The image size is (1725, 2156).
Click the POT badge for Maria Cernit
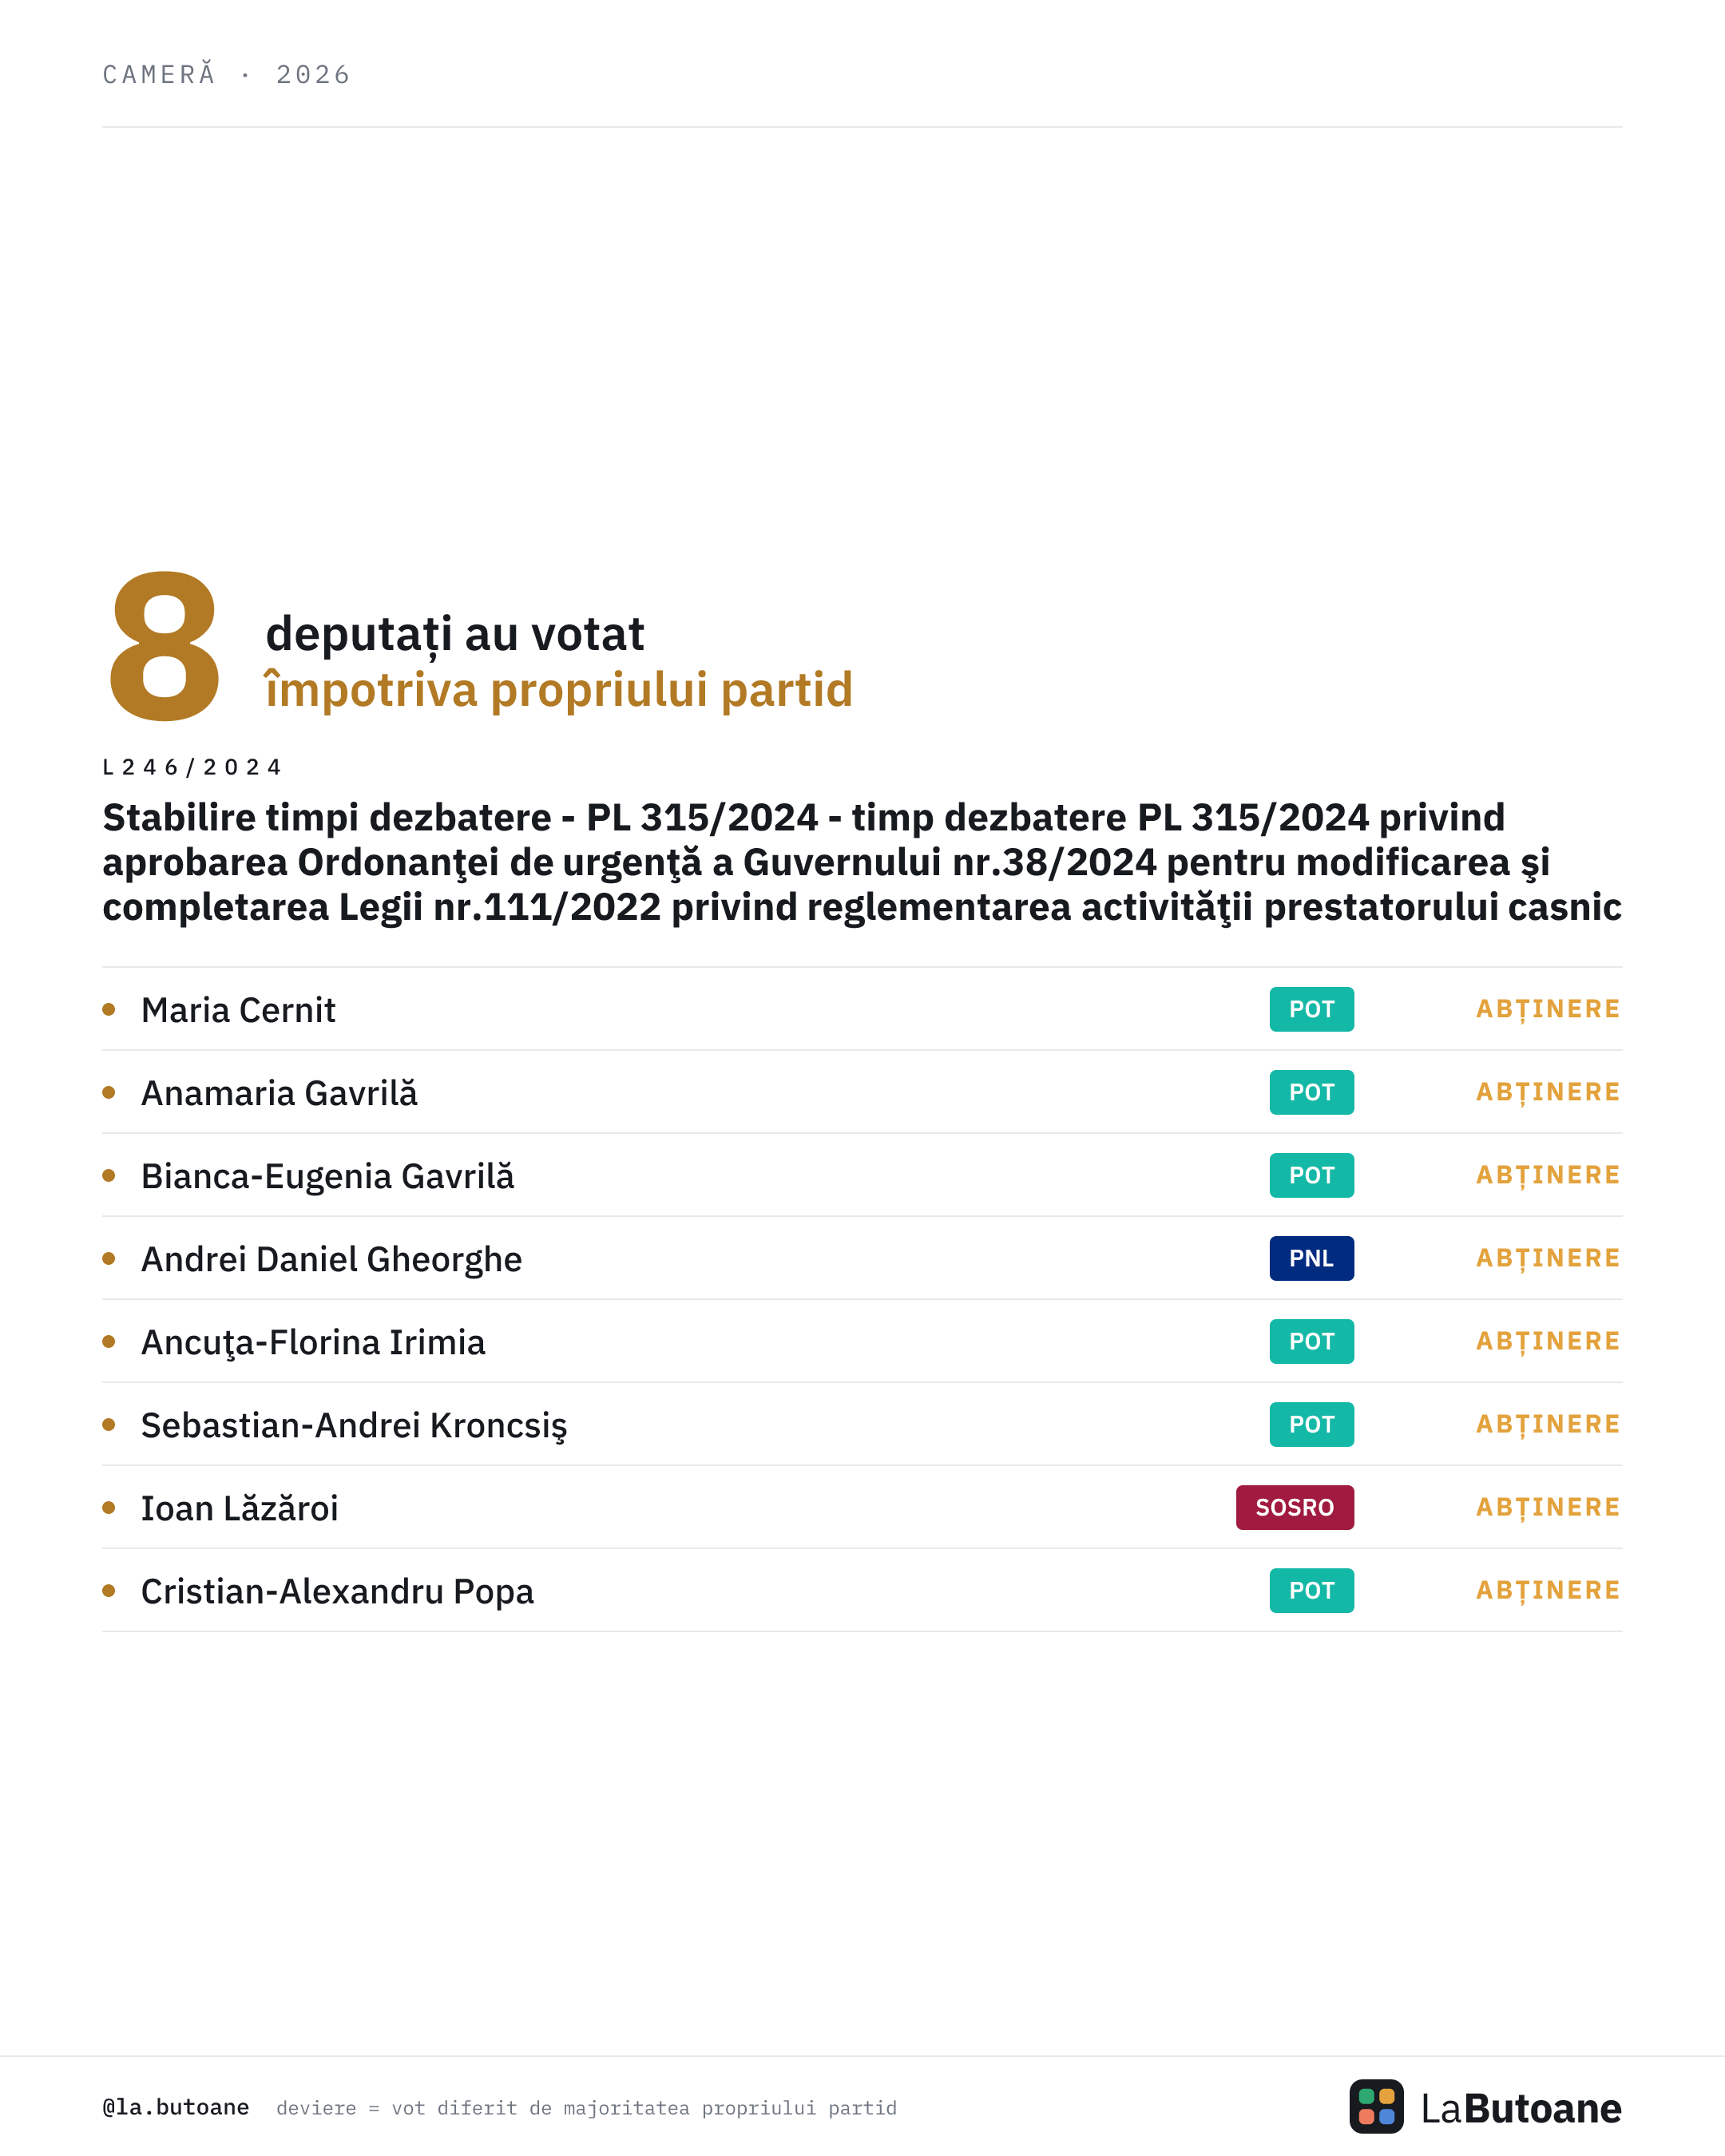(x=1311, y=1009)
